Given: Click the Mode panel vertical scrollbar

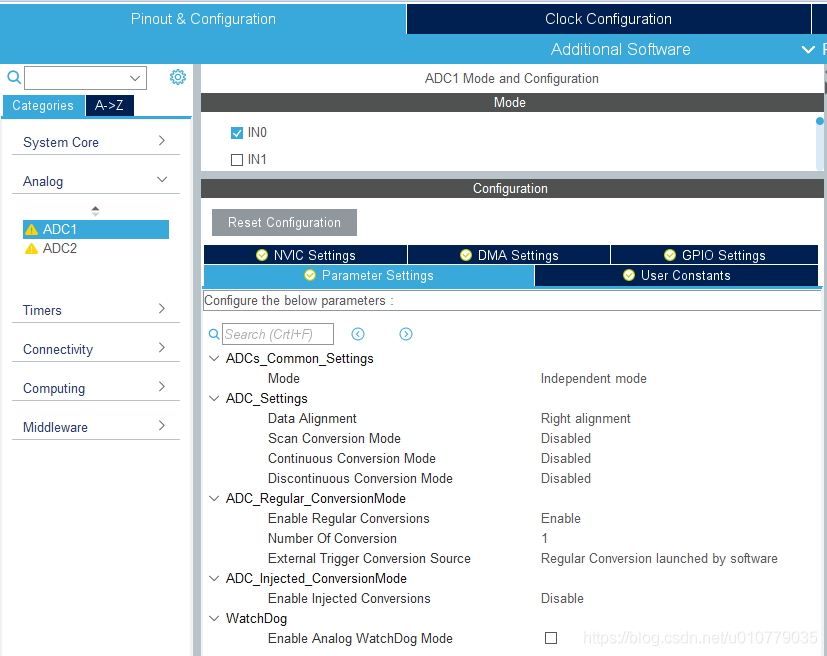Looking at the screenshot, I should pyautogui.click(x=820, y=143).
